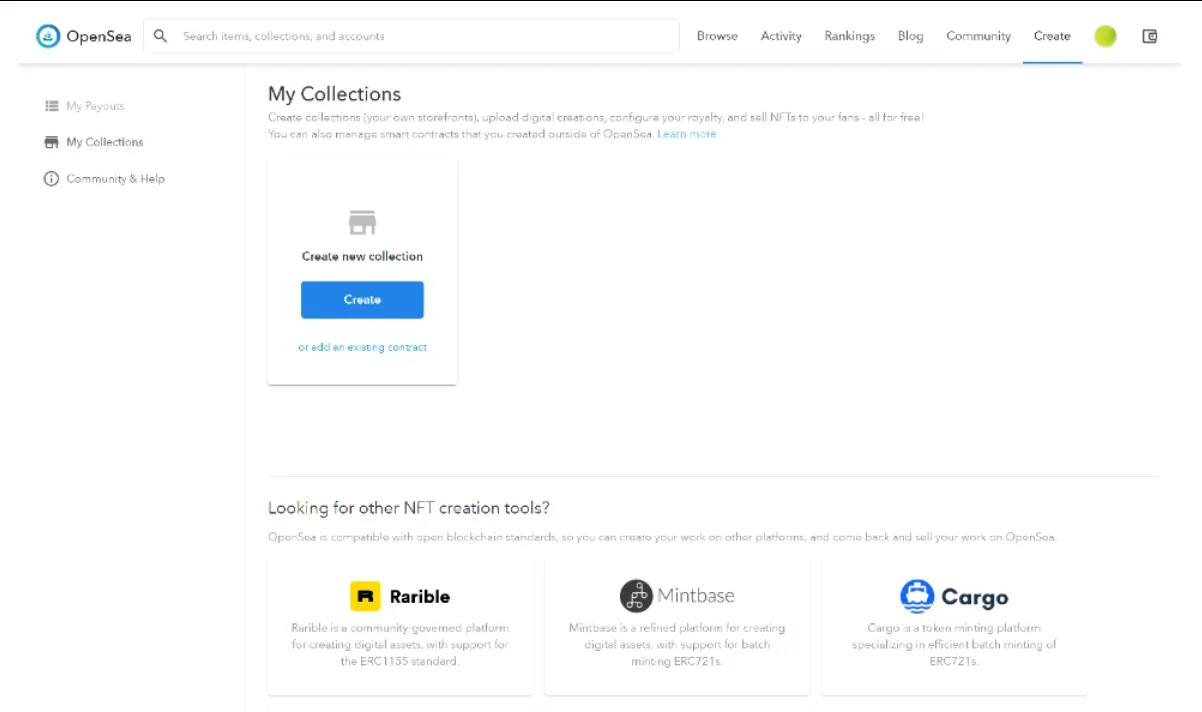
Task: Click the blue Create button
Action: pos(362,300)
